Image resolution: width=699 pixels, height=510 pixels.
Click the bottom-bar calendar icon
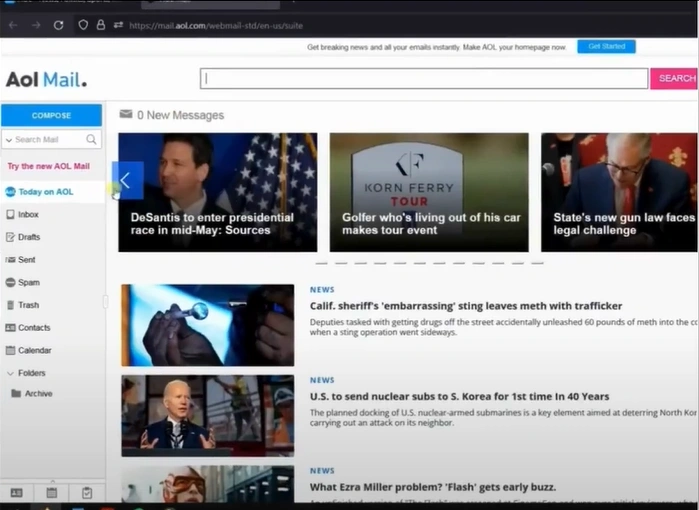coord(52,493)
